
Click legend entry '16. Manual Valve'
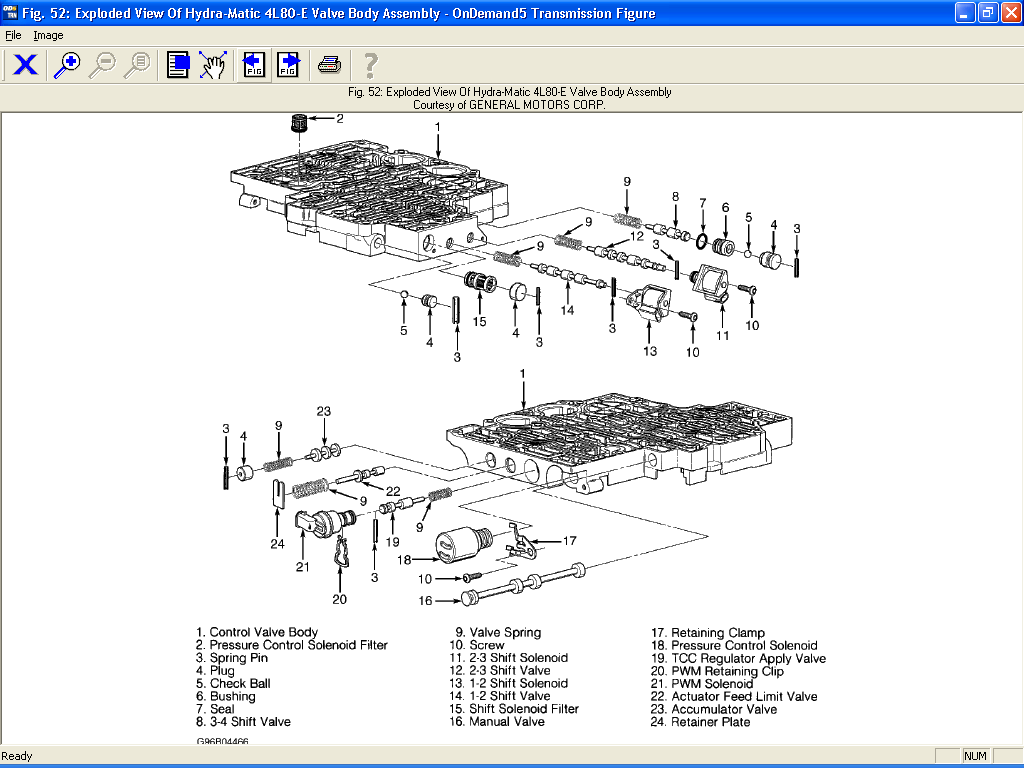(497, 722)
